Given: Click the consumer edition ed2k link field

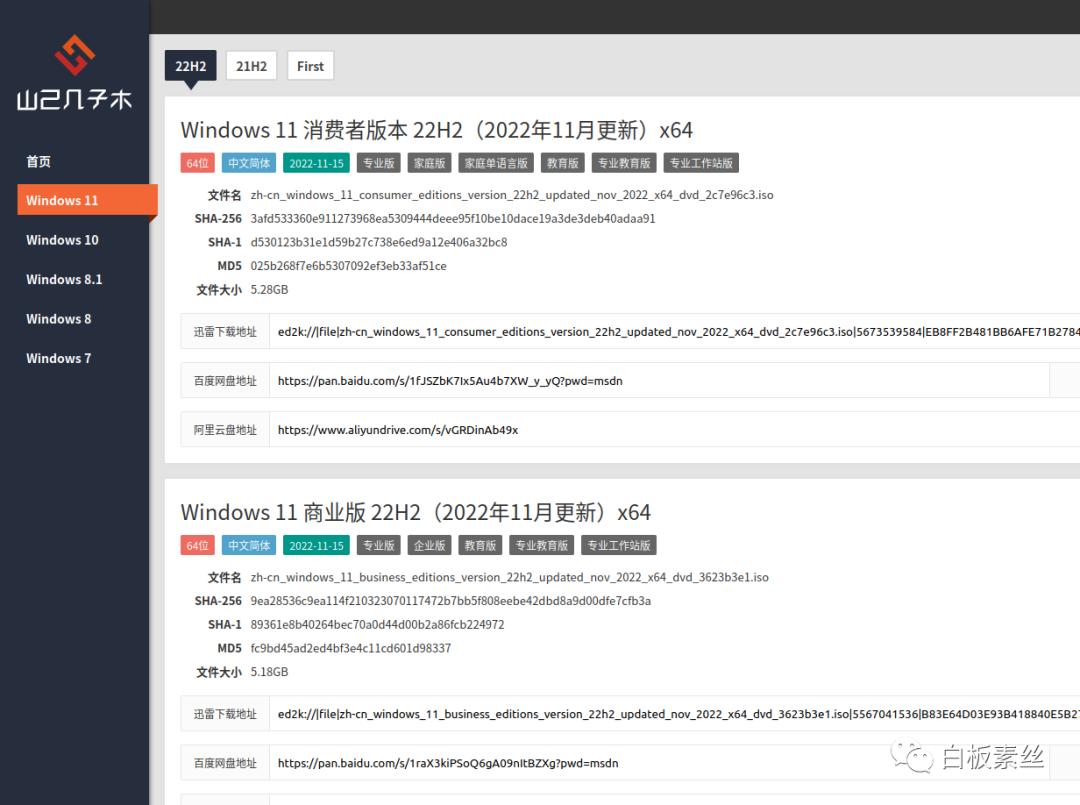Looking at the screenshot, I should click(x=675, y=332).
